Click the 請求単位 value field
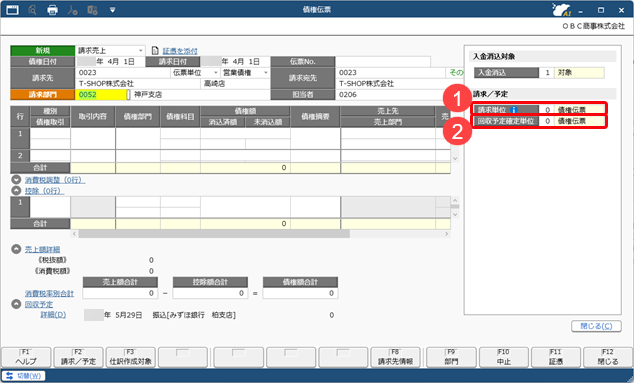This screenshot has width=634, height=383. click(572, 110)
